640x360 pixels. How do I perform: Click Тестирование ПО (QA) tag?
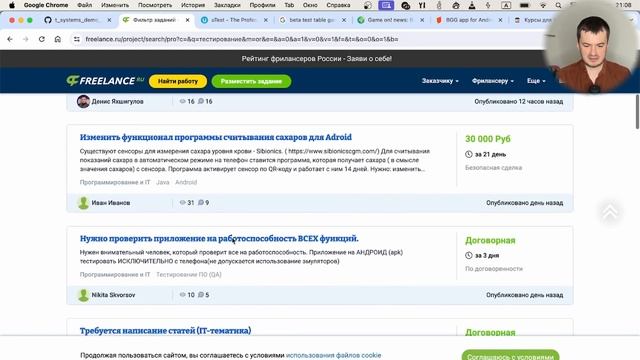189,275
